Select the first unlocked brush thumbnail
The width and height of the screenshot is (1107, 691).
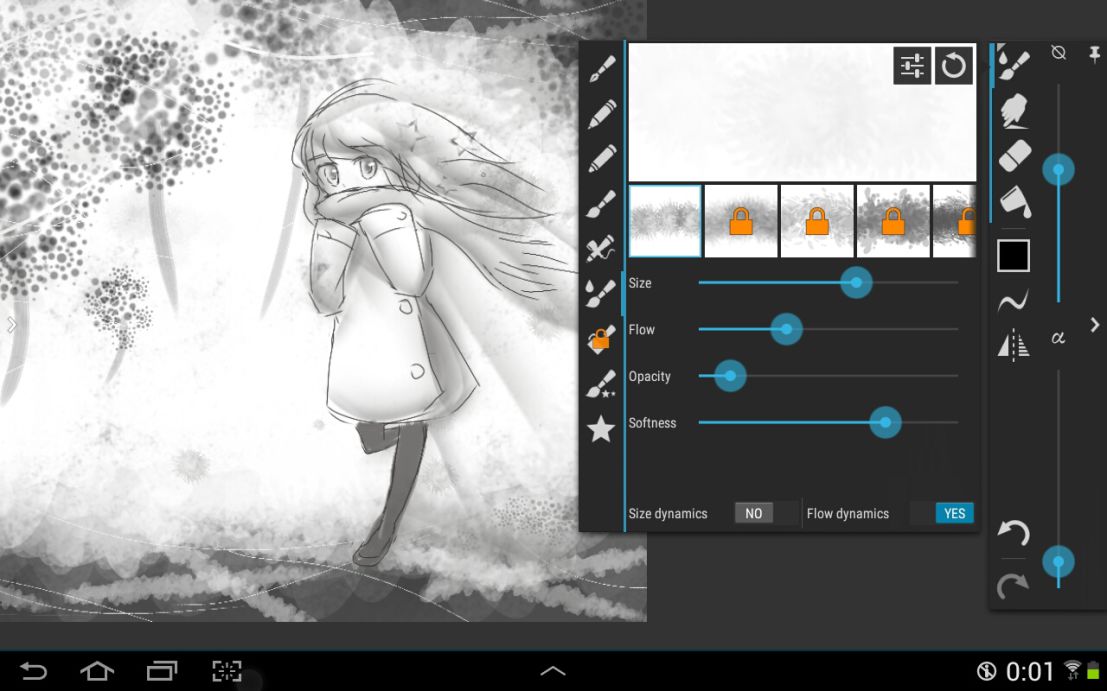pyautogui.click(x=665, y=221)
